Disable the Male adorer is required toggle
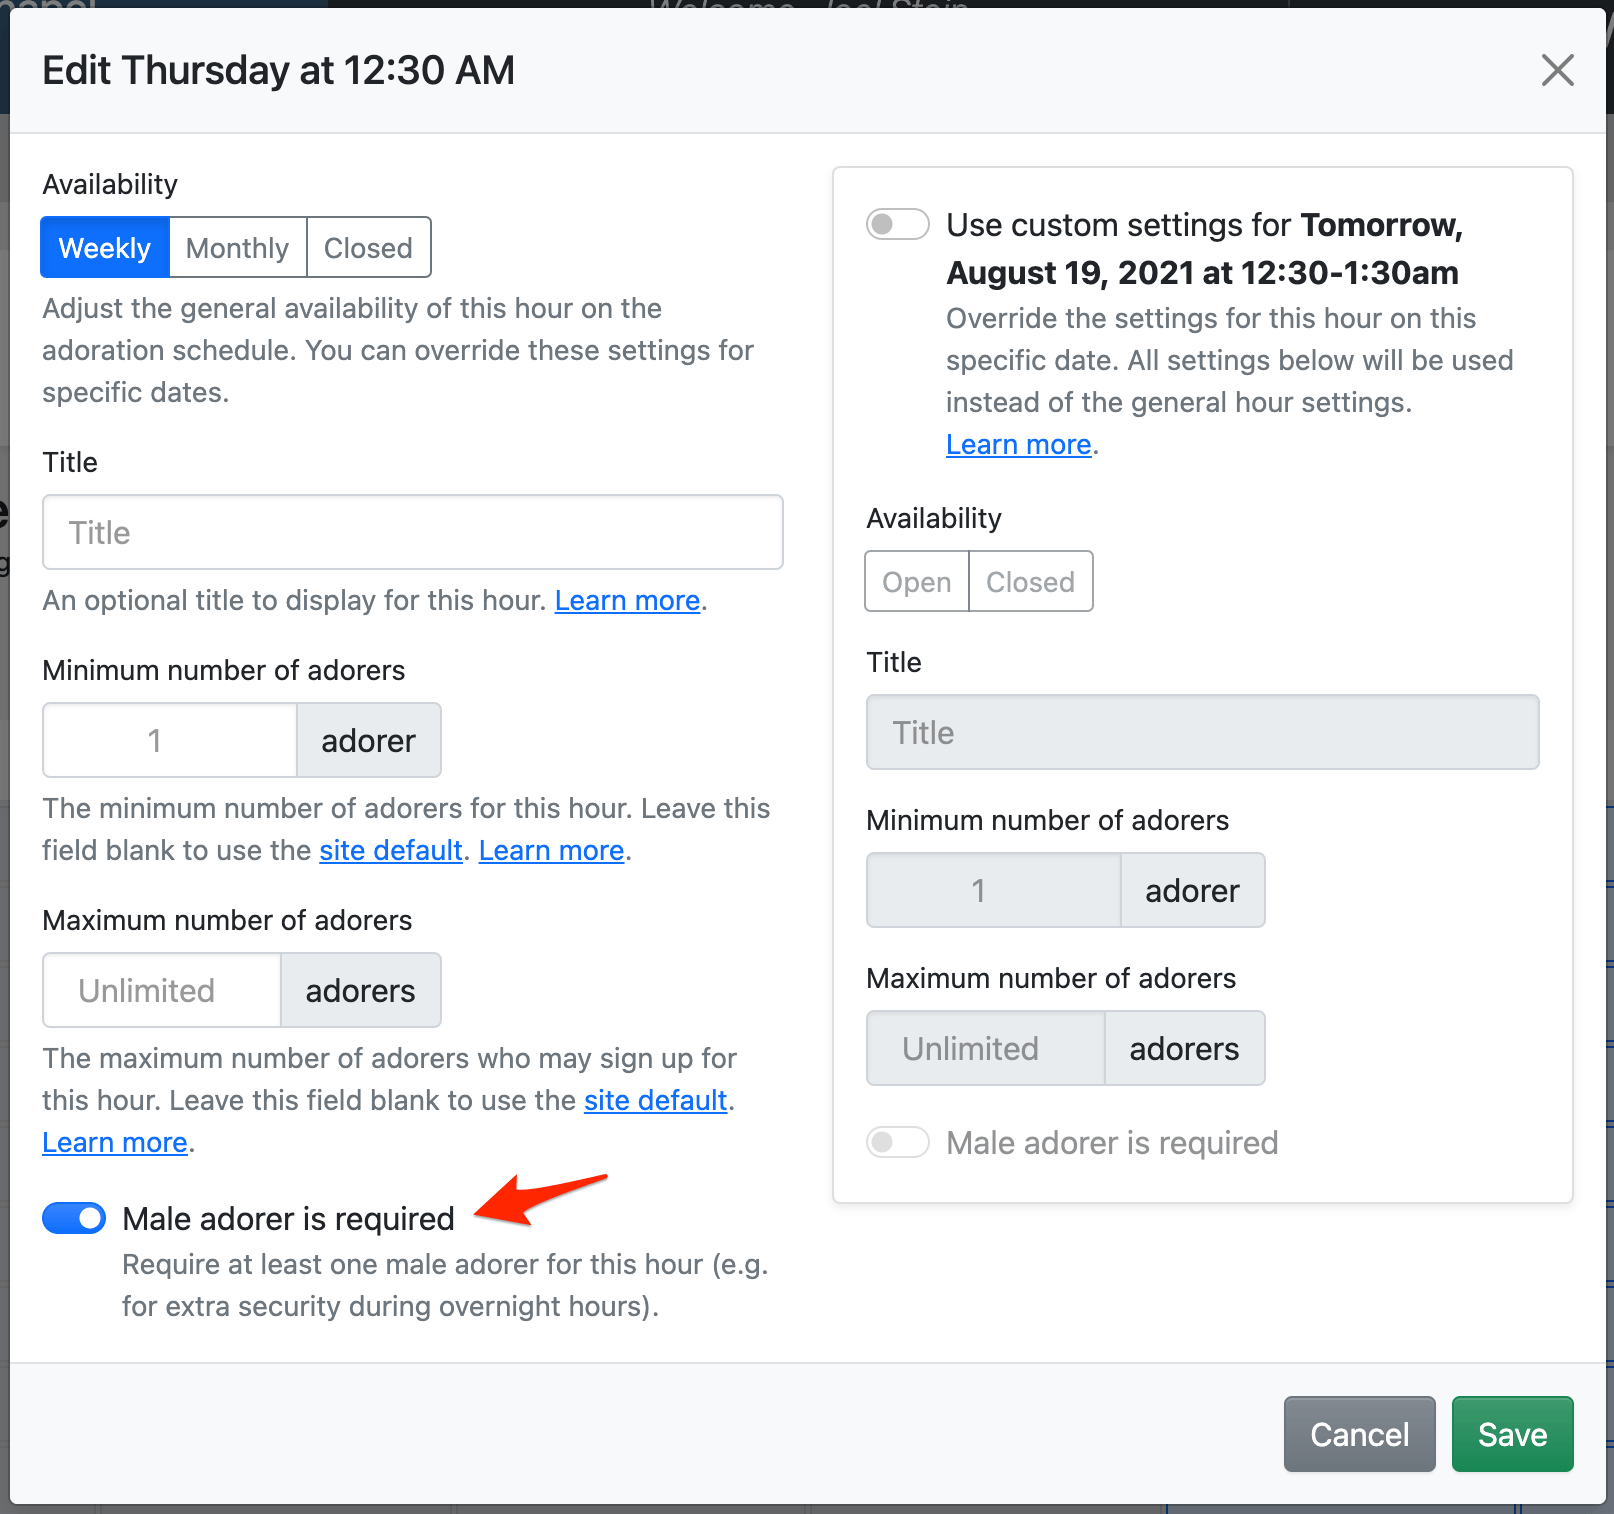 pos(74,1218)
